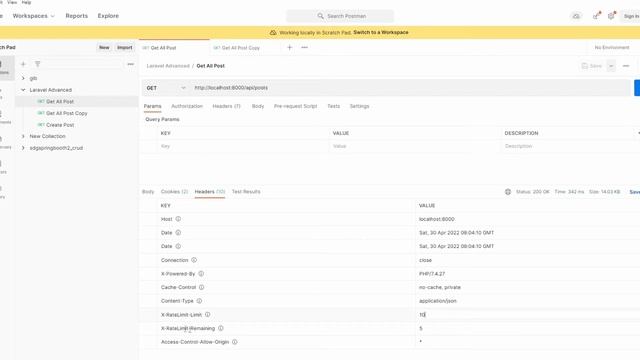Viewport: 640px width, 360px height.
Task: Open request Authorization tab
Action: coord(187,106)
